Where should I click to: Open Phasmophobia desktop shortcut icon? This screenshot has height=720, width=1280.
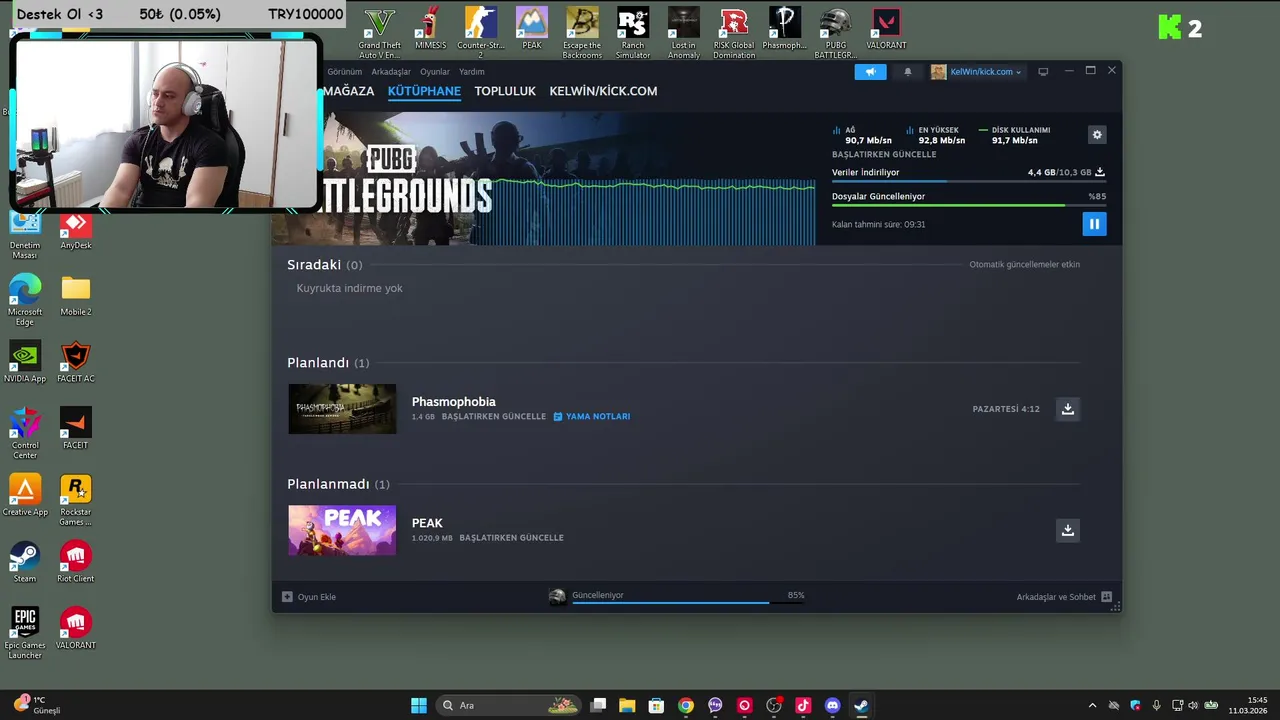tap(784, 29)
